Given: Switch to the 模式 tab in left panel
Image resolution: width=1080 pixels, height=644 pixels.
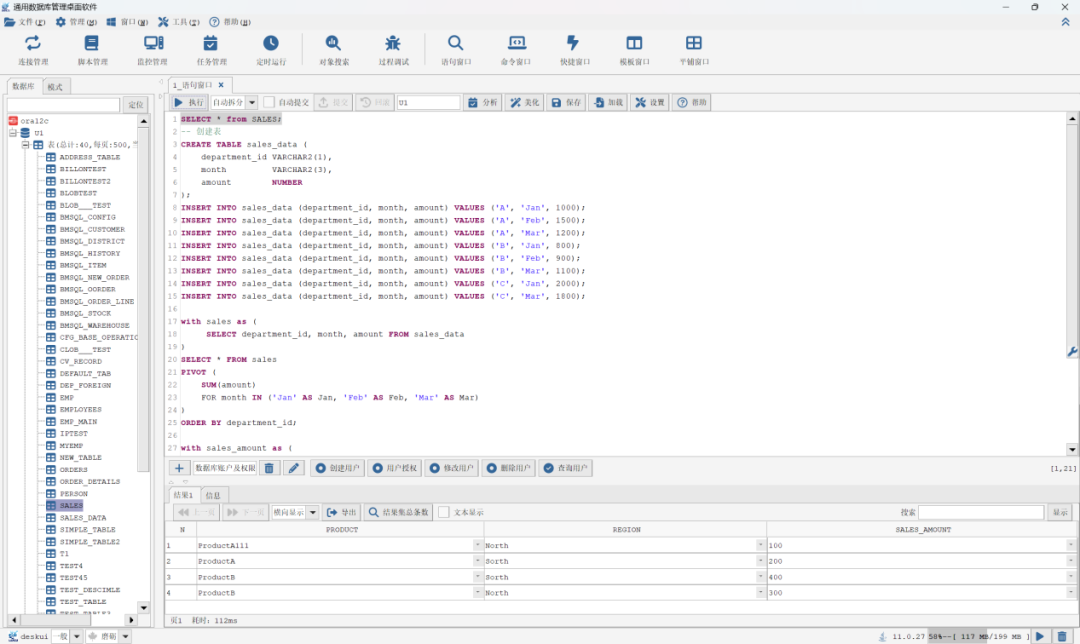Looking at the screenshot, I should coord(55,87).
